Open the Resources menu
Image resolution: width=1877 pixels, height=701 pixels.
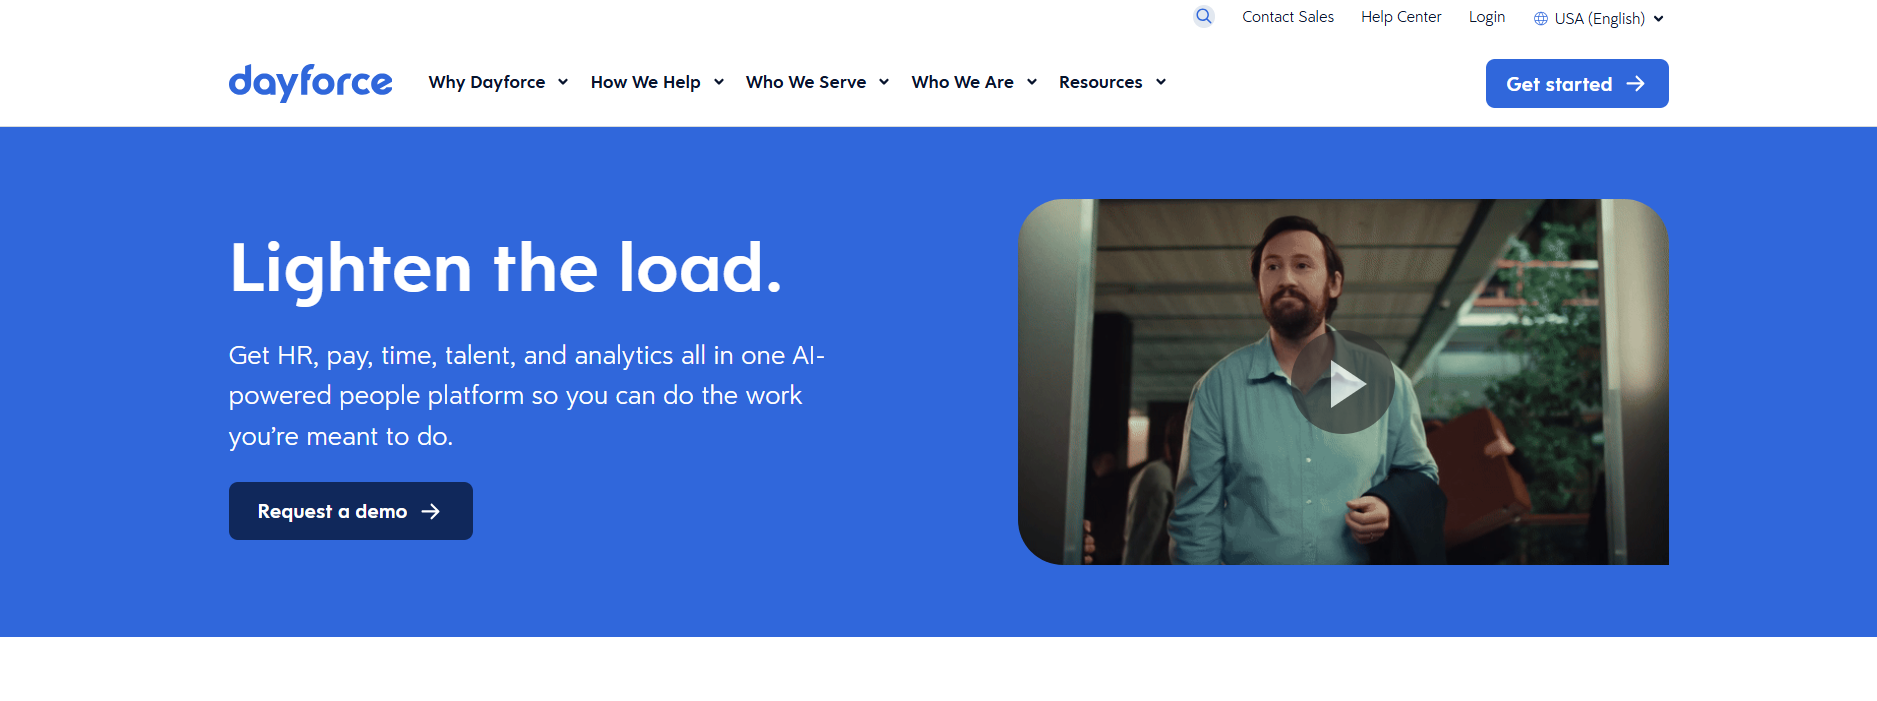1101,82
